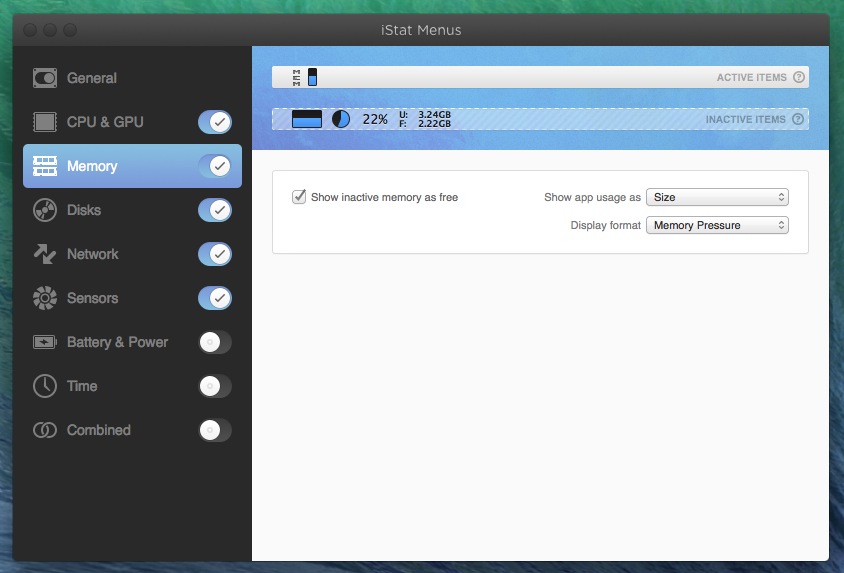Open the Show app usage as dropdown

tap(717, 197)
